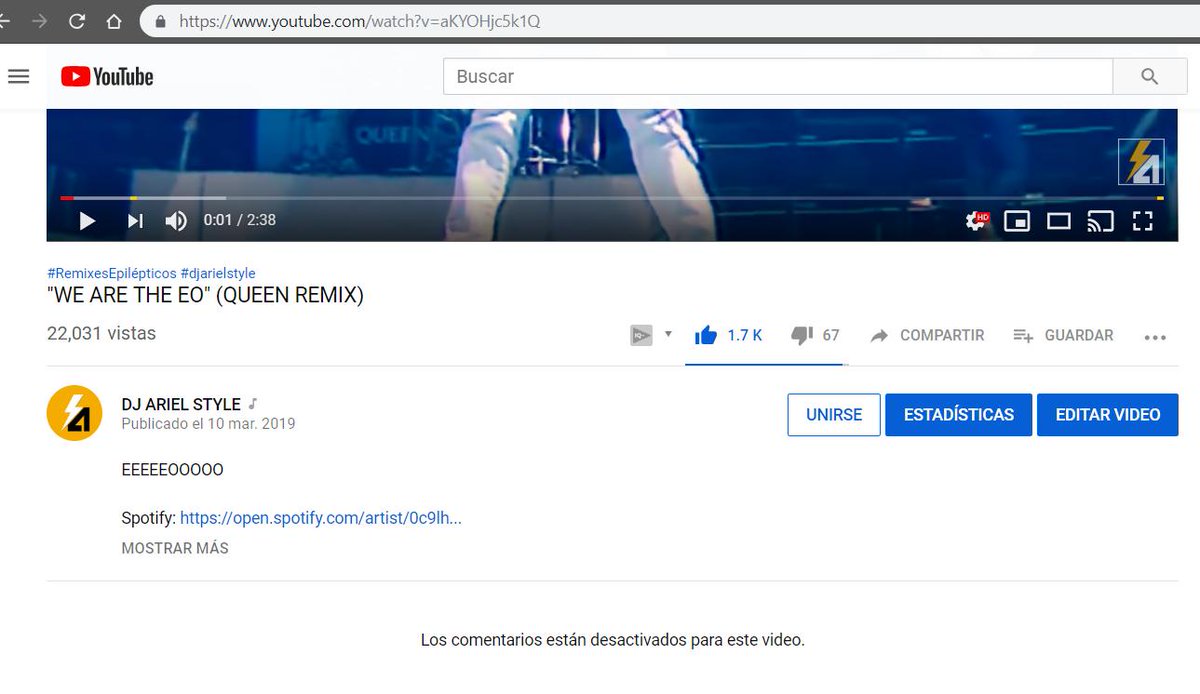Viewport: 1200px width, 694px height.
Task: Switch to theater mode
Action: point(1058,221)
